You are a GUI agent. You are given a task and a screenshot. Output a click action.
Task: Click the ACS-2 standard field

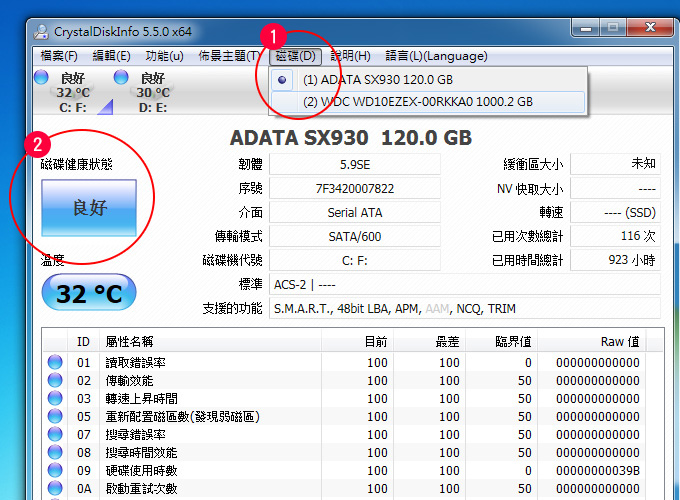[x=465, y=285]
